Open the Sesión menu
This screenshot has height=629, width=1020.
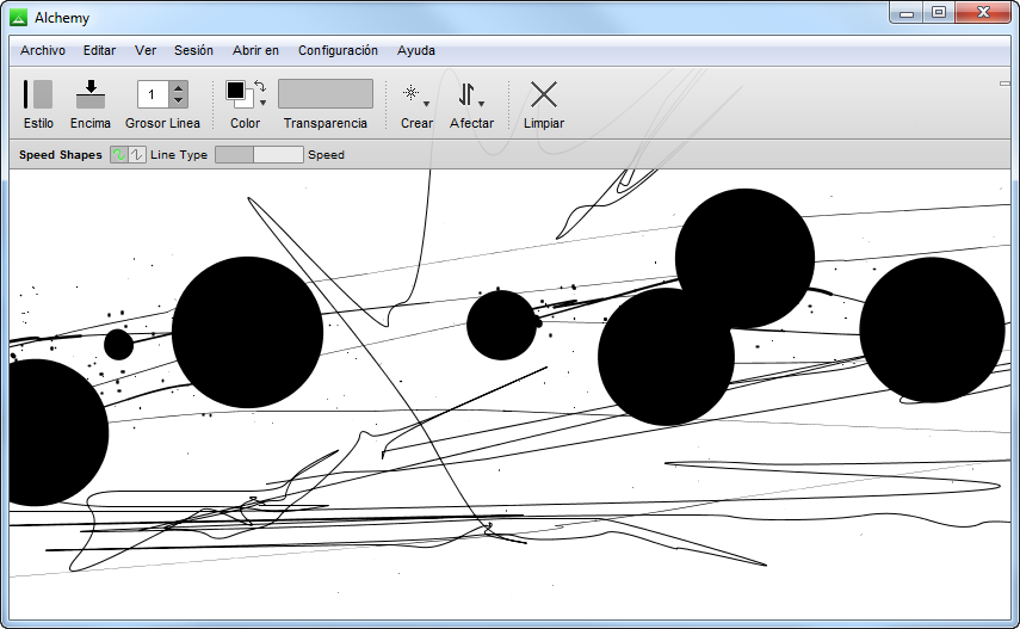(x=193, y=51)
